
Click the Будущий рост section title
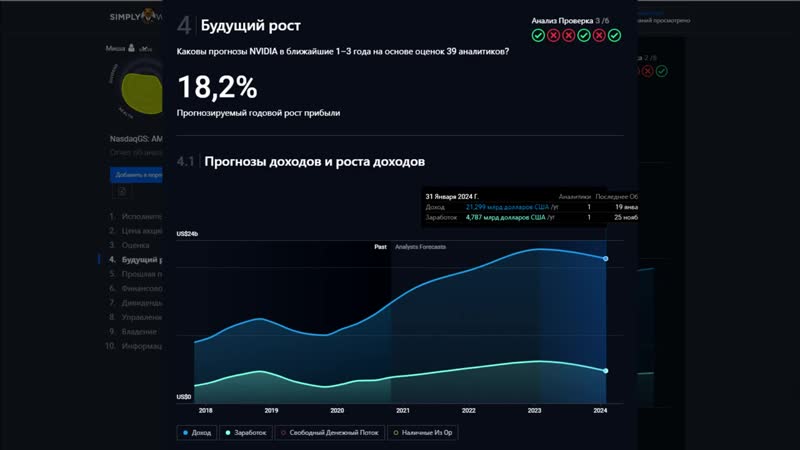pos(251,26)
